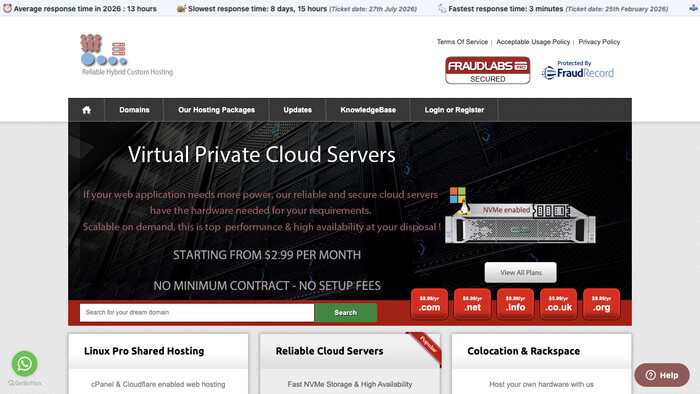Screen dimensions: 700x394
Task: Open the FraudLabs Pro Secured badge
Action: pyautogui.click(x=488, y=70)
